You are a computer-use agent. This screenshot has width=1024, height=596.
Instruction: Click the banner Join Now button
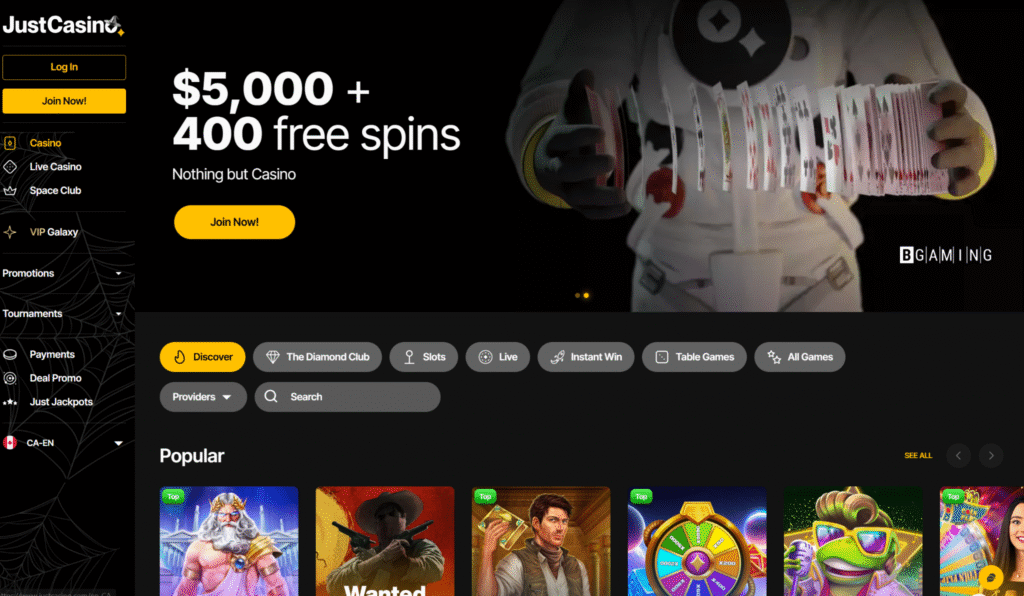(234, 222)
